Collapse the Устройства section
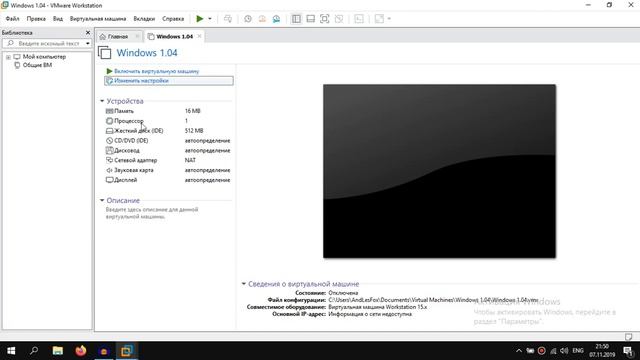Screen dimensions: 640x360 pyautogui.click(x=102, y=101)
